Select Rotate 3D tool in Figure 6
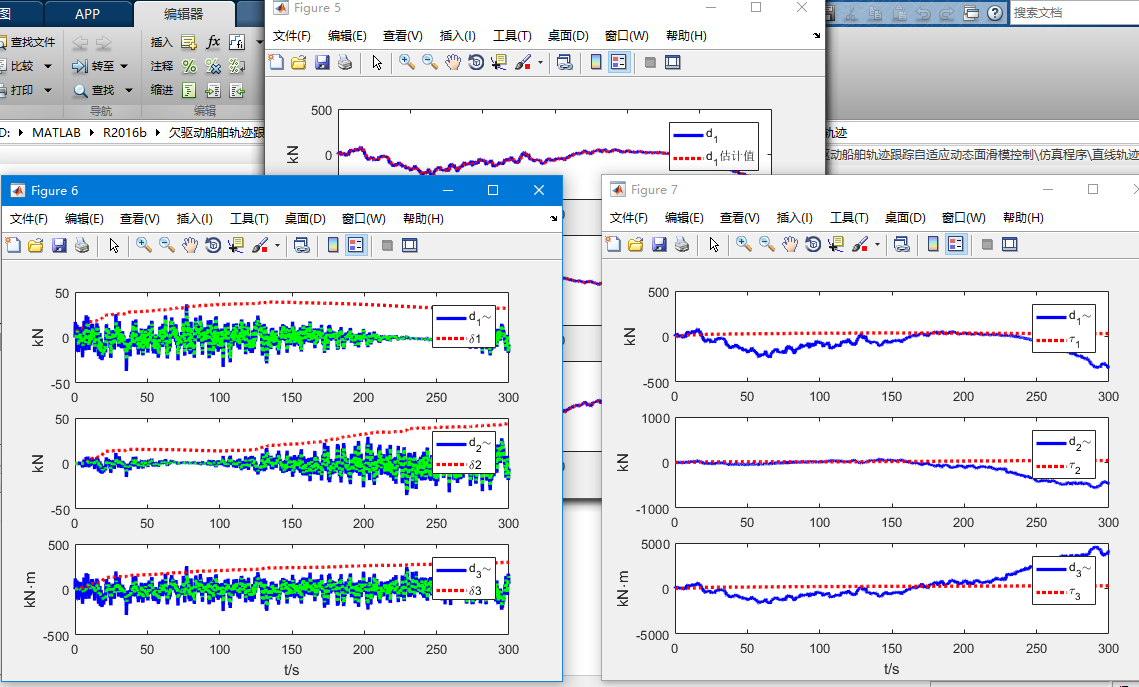Viewport: 1139px width, 687px height. coord(213,245)
